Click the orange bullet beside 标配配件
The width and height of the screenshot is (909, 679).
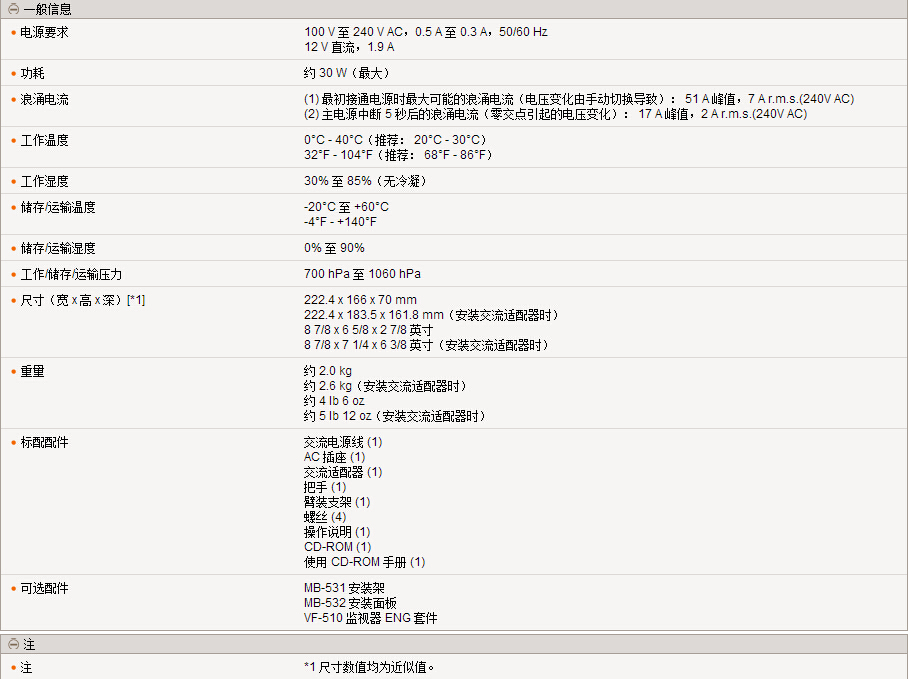pos(14,442)
